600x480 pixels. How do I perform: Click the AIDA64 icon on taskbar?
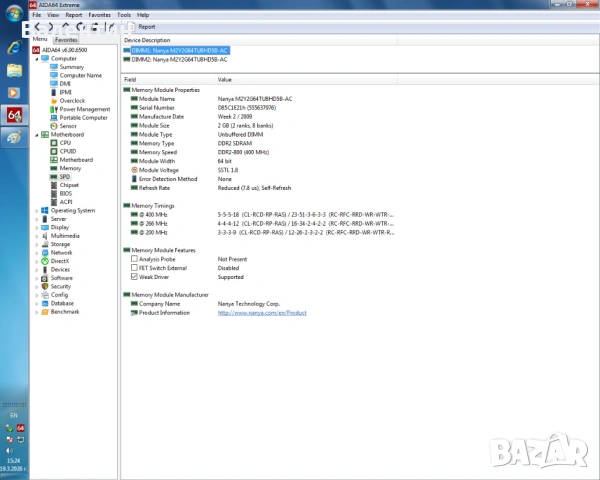coord(15,115)
